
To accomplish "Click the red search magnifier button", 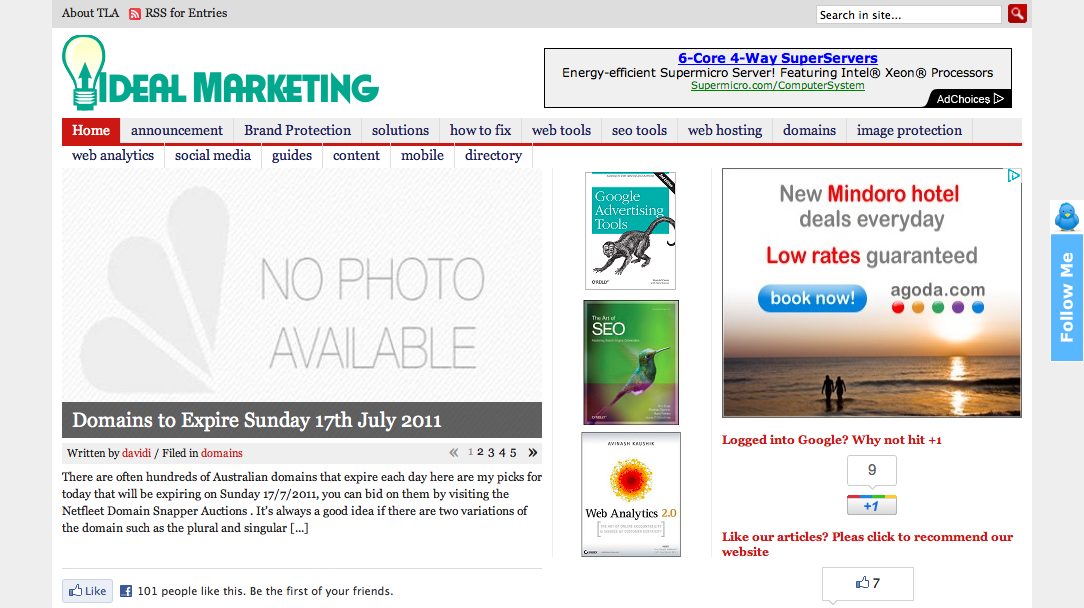I will [x=1017, y=14].
